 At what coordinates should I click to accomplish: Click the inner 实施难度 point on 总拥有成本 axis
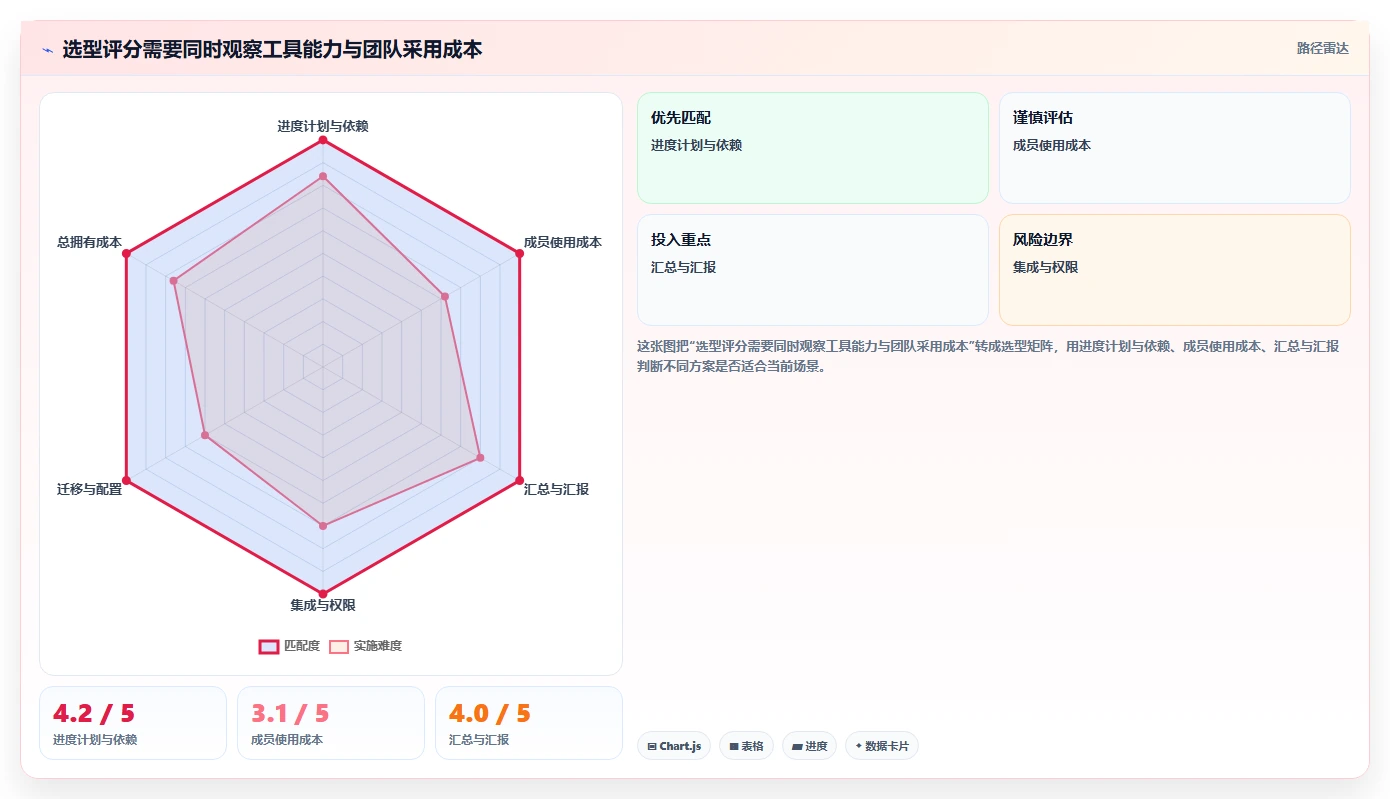(x=174, y=281)
